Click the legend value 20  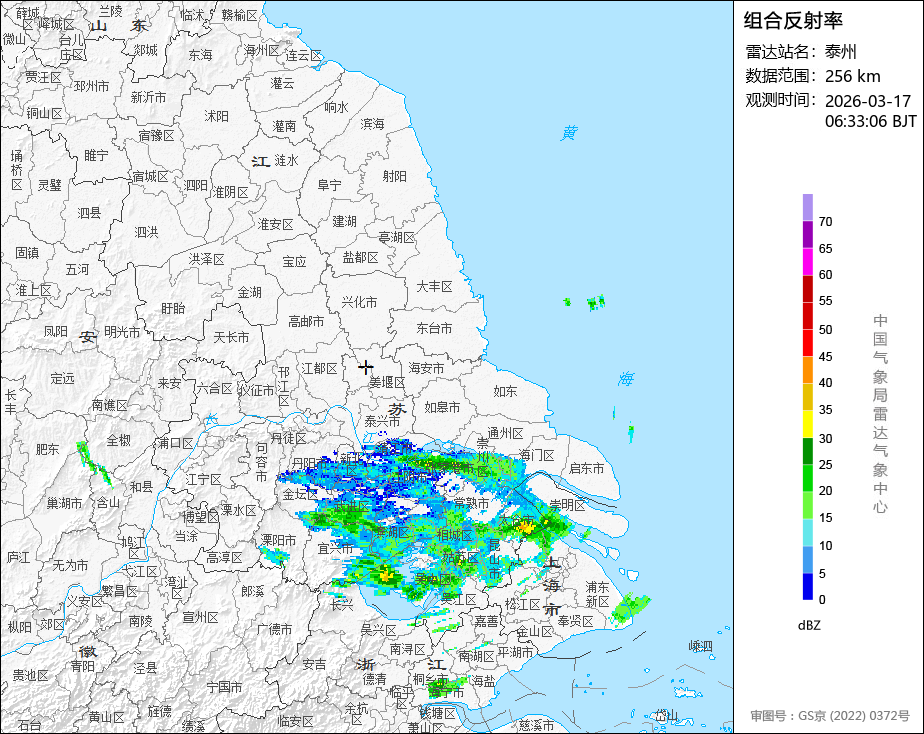(x=825, y=491)
